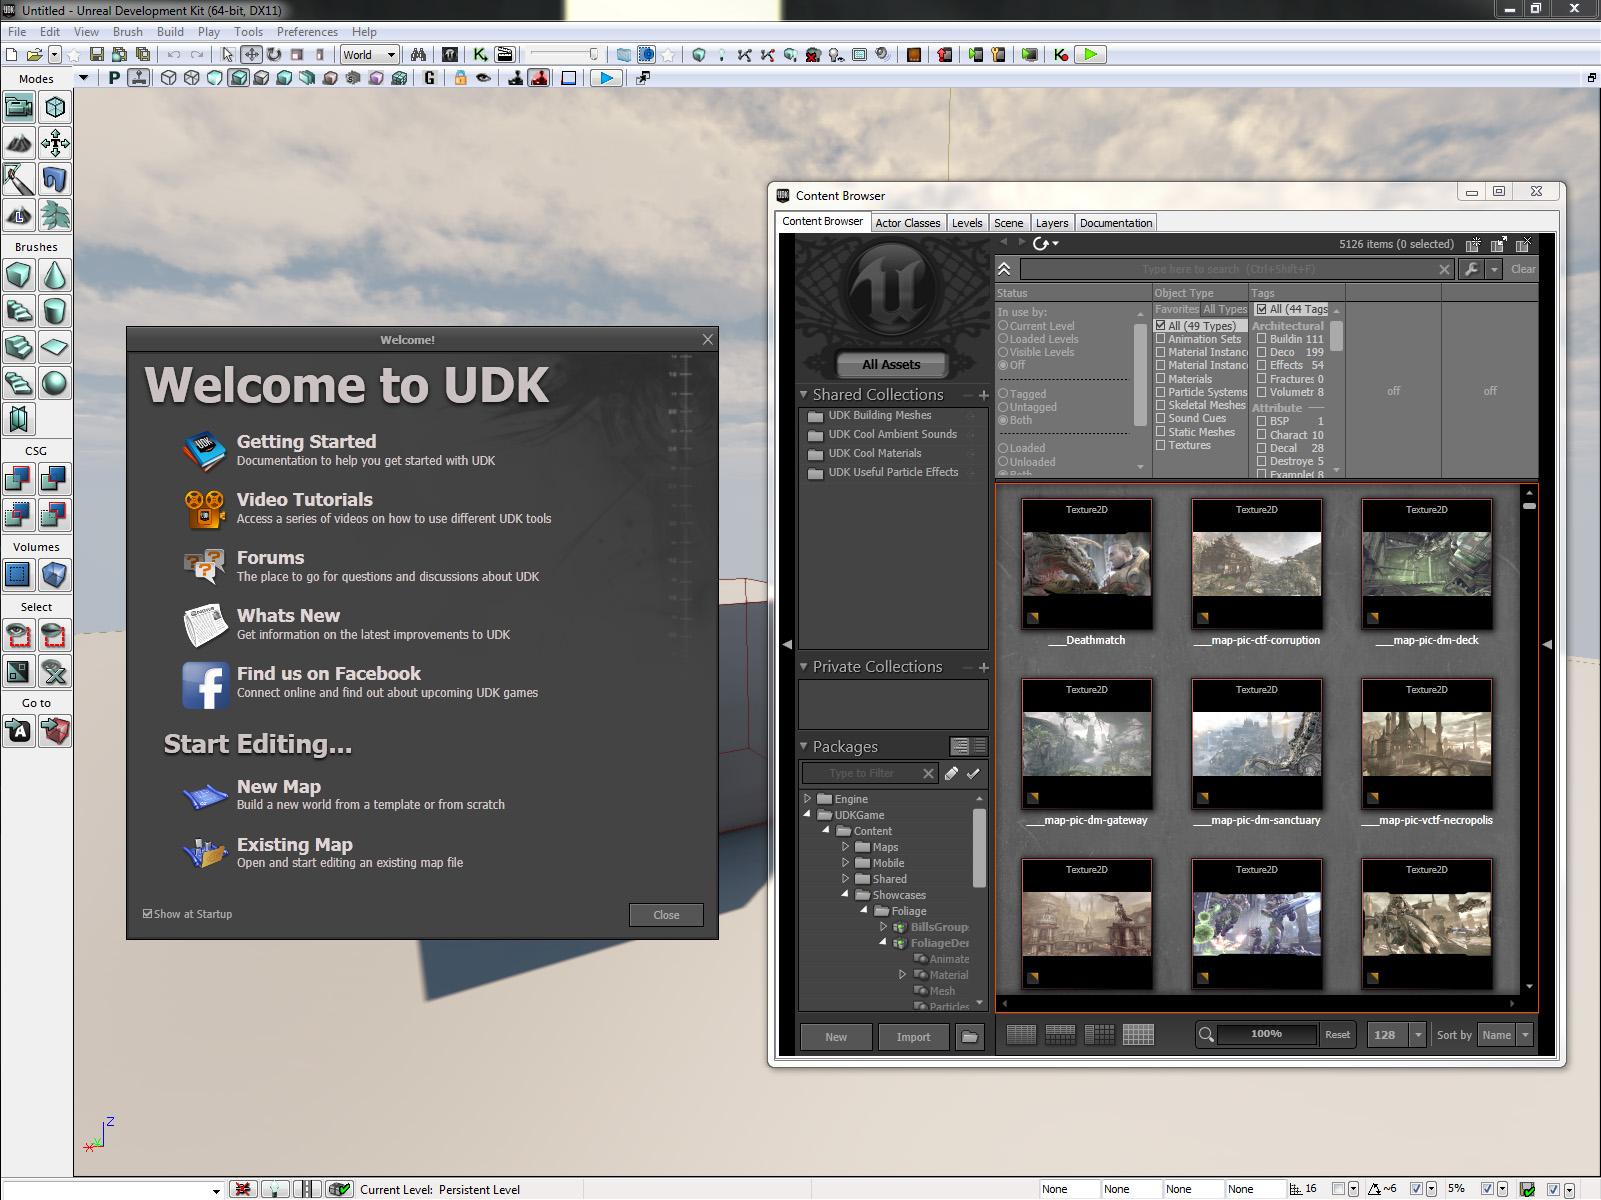Select the Tagged radio button

(x=1003, y=394)
